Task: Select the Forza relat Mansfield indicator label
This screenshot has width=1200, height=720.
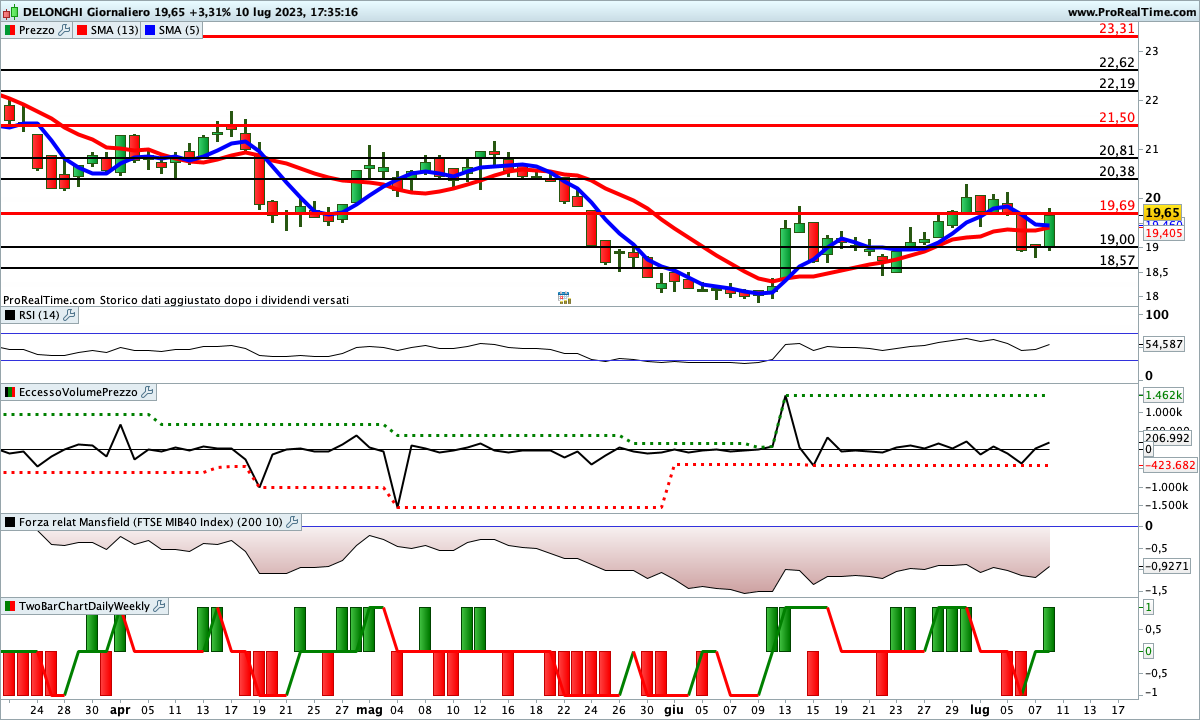Action: 151,521
